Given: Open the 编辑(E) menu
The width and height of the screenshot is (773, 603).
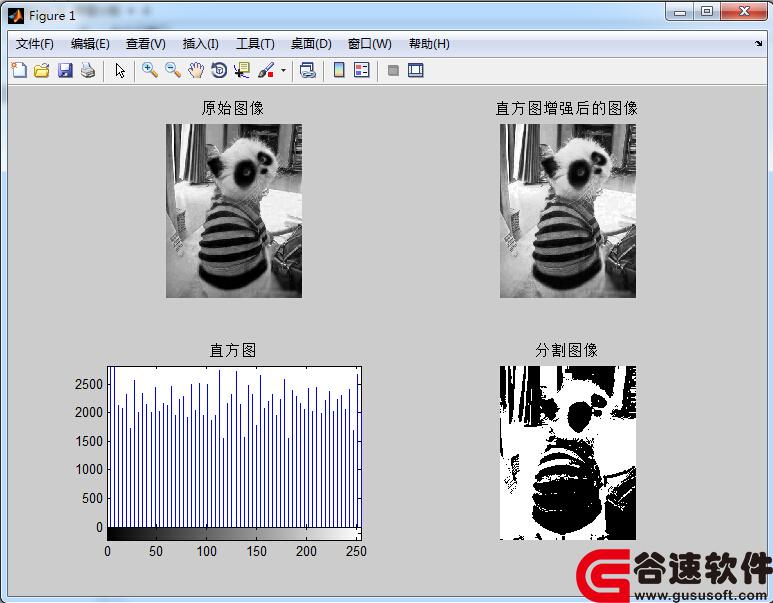Looking at the screenshot, I should pos(90,44).
